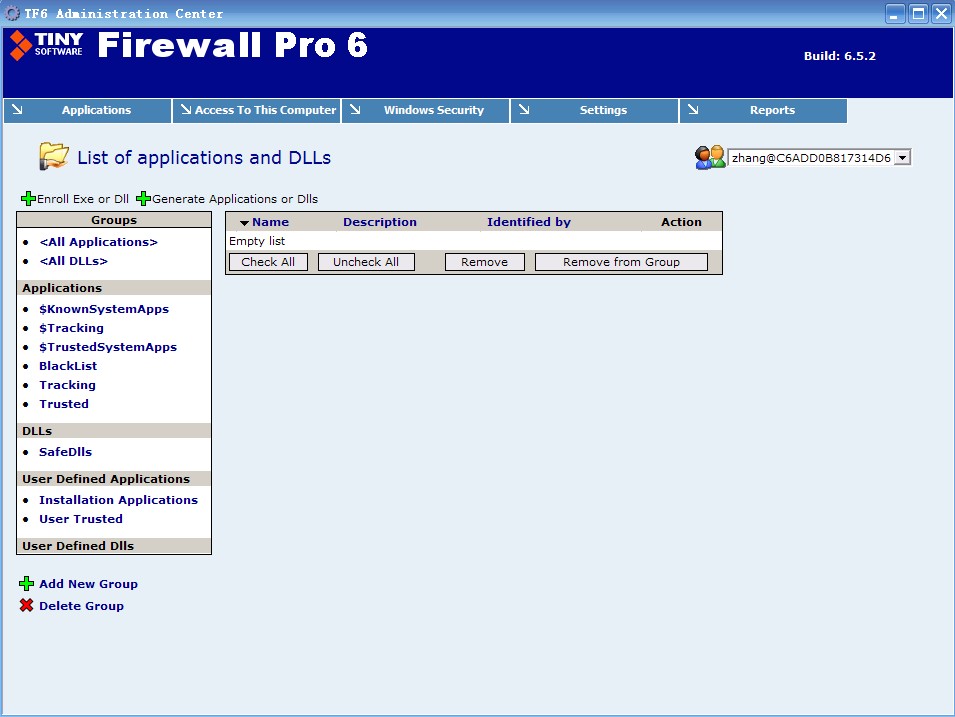Open the User Trusted group
Viewport: 955px width, 717px height.
(81, 519)
